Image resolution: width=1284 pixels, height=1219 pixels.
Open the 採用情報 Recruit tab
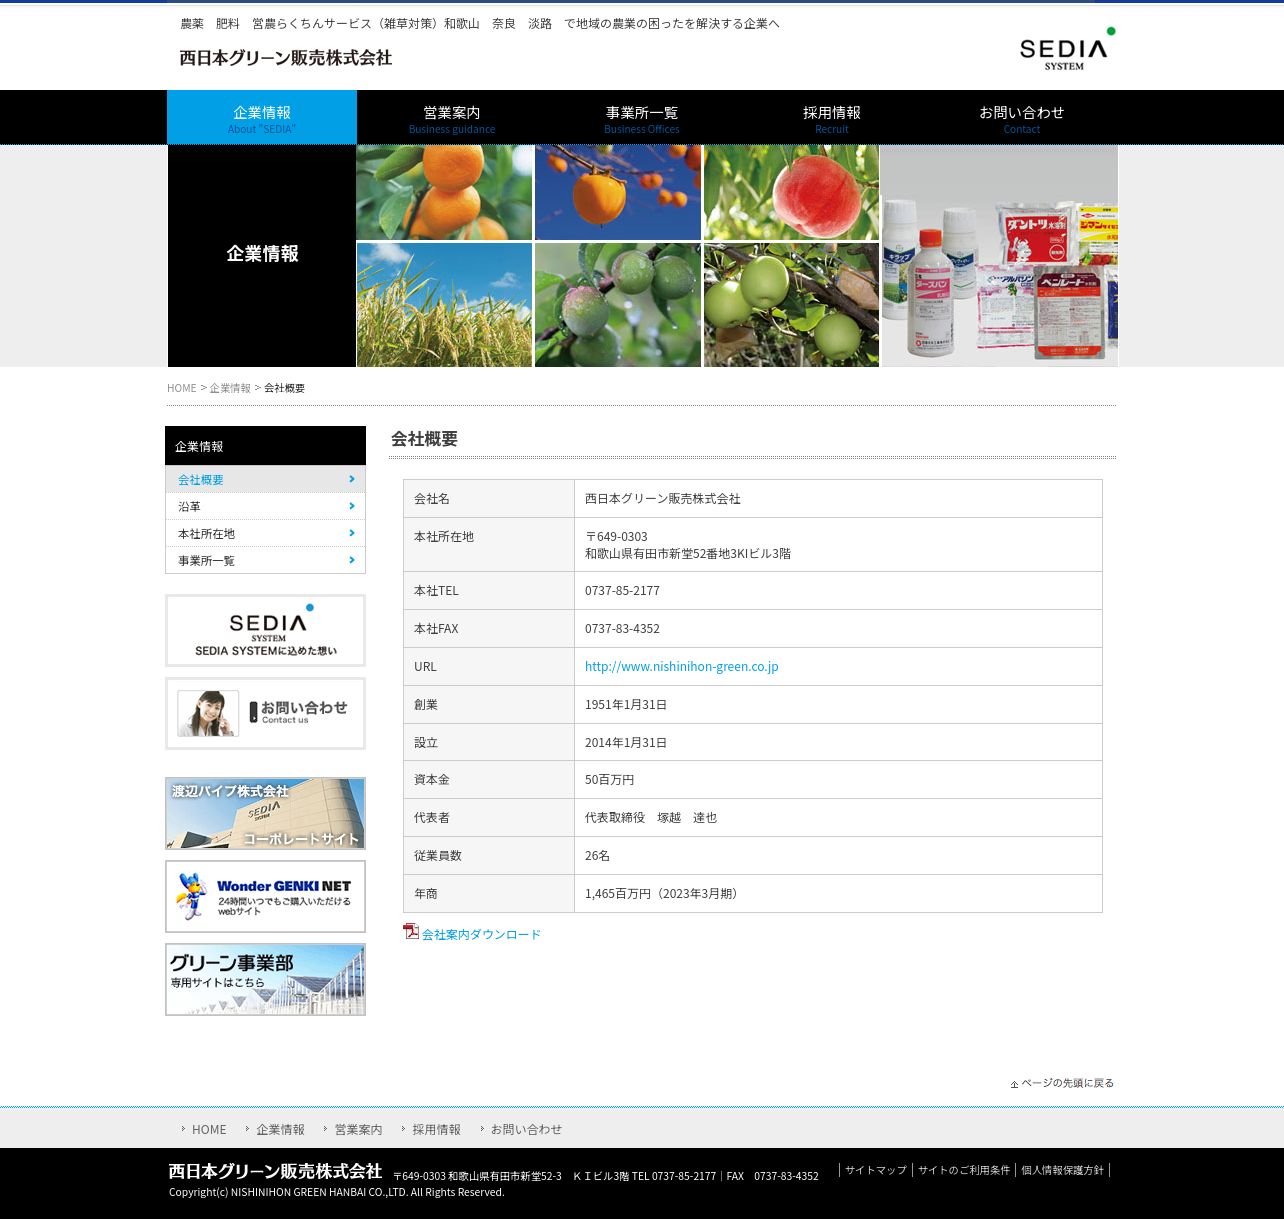coord(832,117)
